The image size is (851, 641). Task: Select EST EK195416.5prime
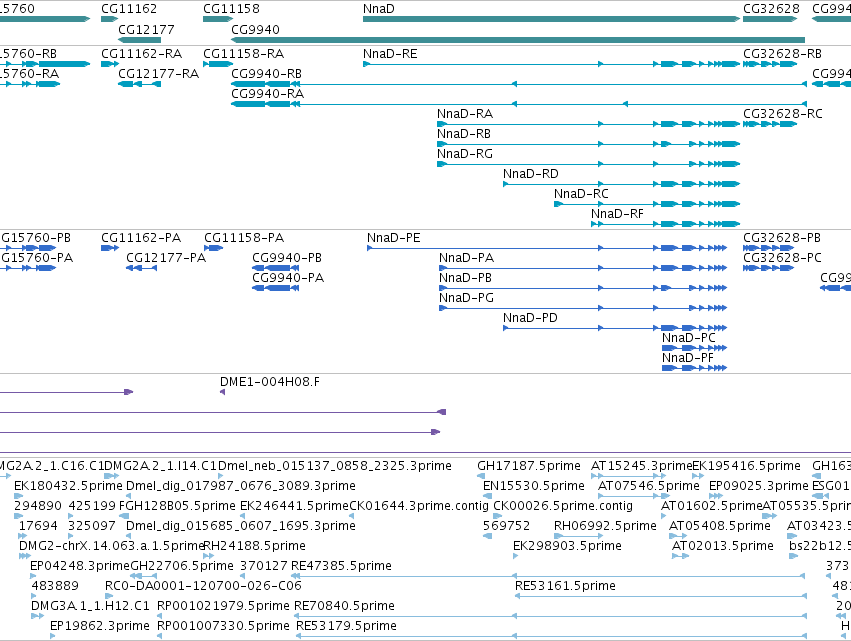[x=698, y=476]
